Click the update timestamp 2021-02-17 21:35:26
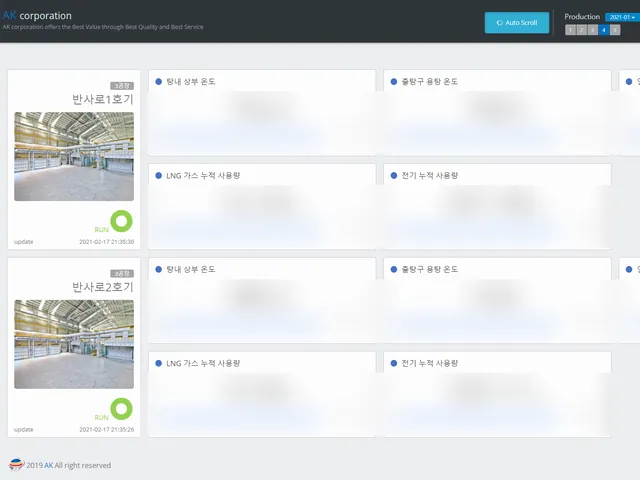This screenshot has height=480, width=640. pos(107,429)
